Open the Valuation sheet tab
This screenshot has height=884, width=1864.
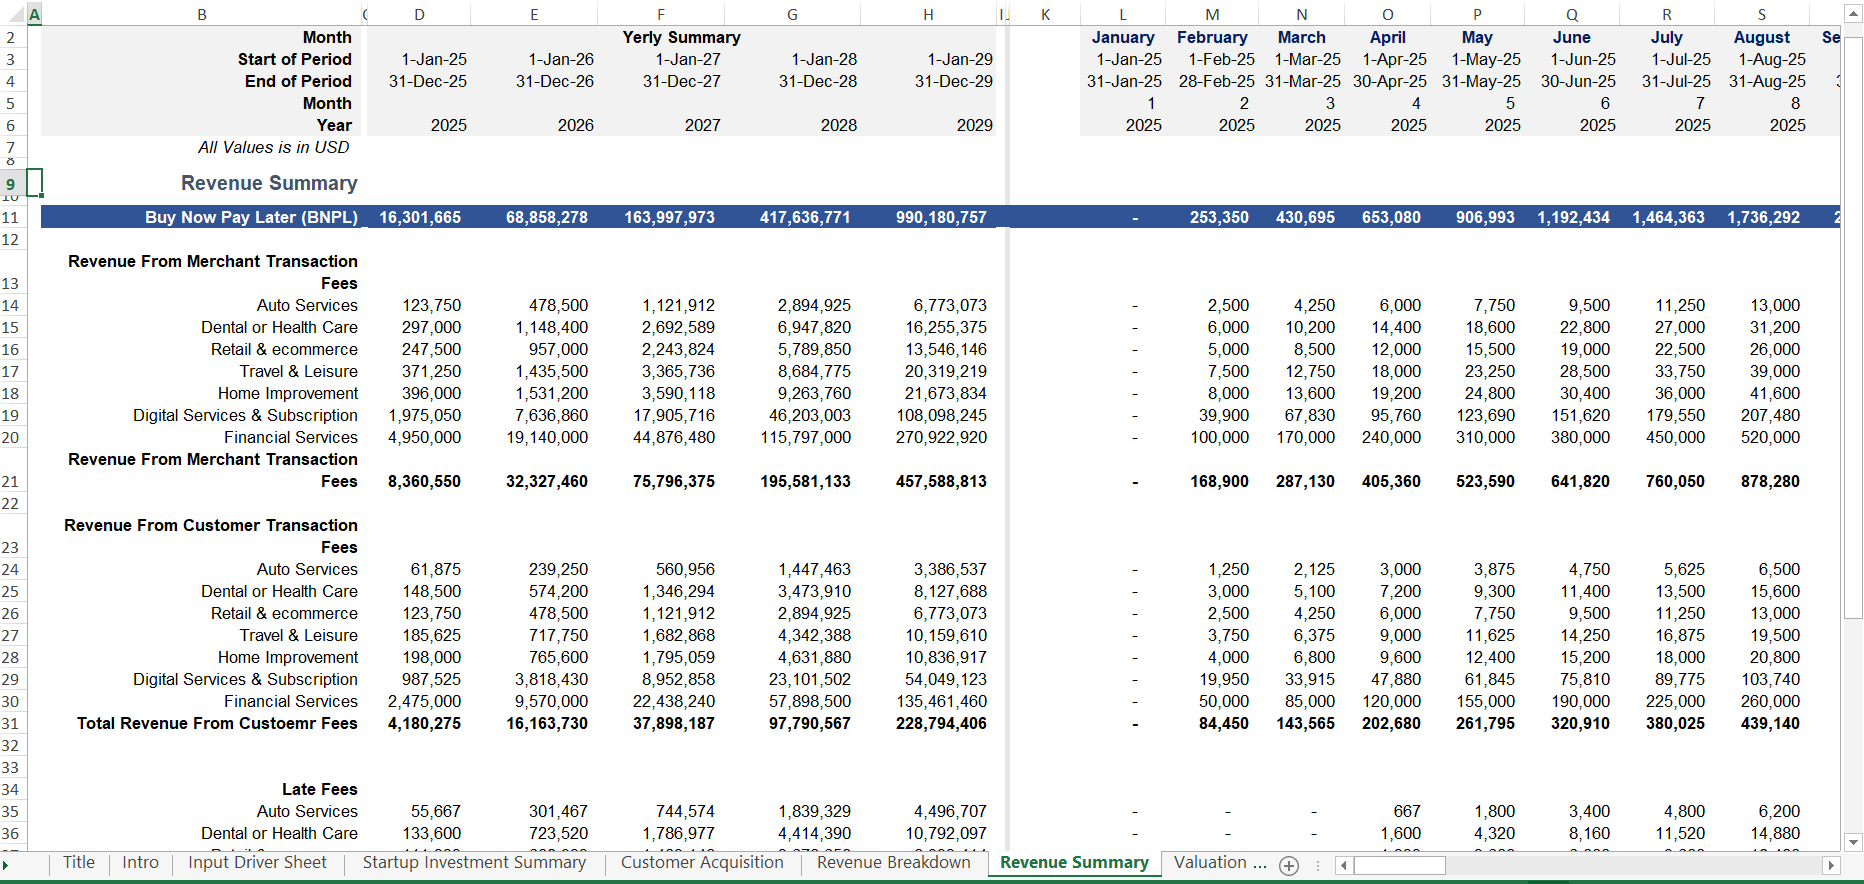1220,863
